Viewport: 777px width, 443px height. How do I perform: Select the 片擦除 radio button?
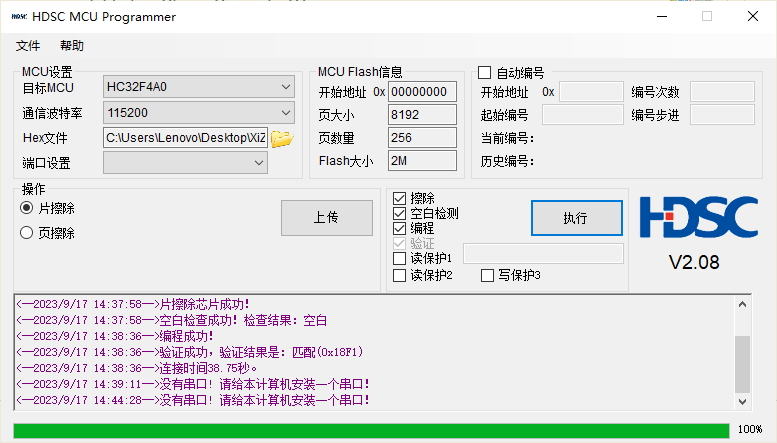pos(27,208)
